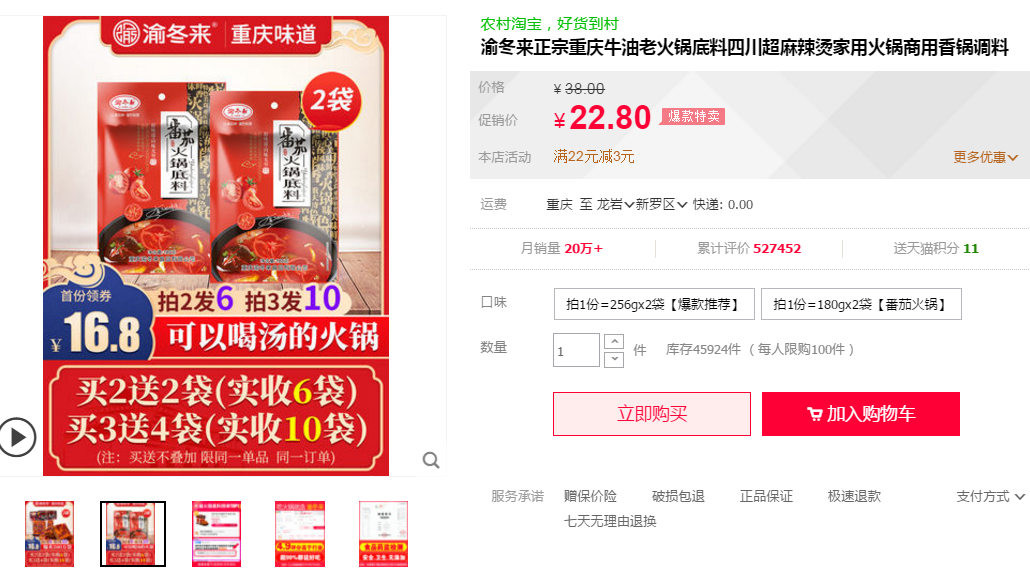Click the magnifier zoom icon on image
Screen dimensions: 1030x578
pos(431,460)
